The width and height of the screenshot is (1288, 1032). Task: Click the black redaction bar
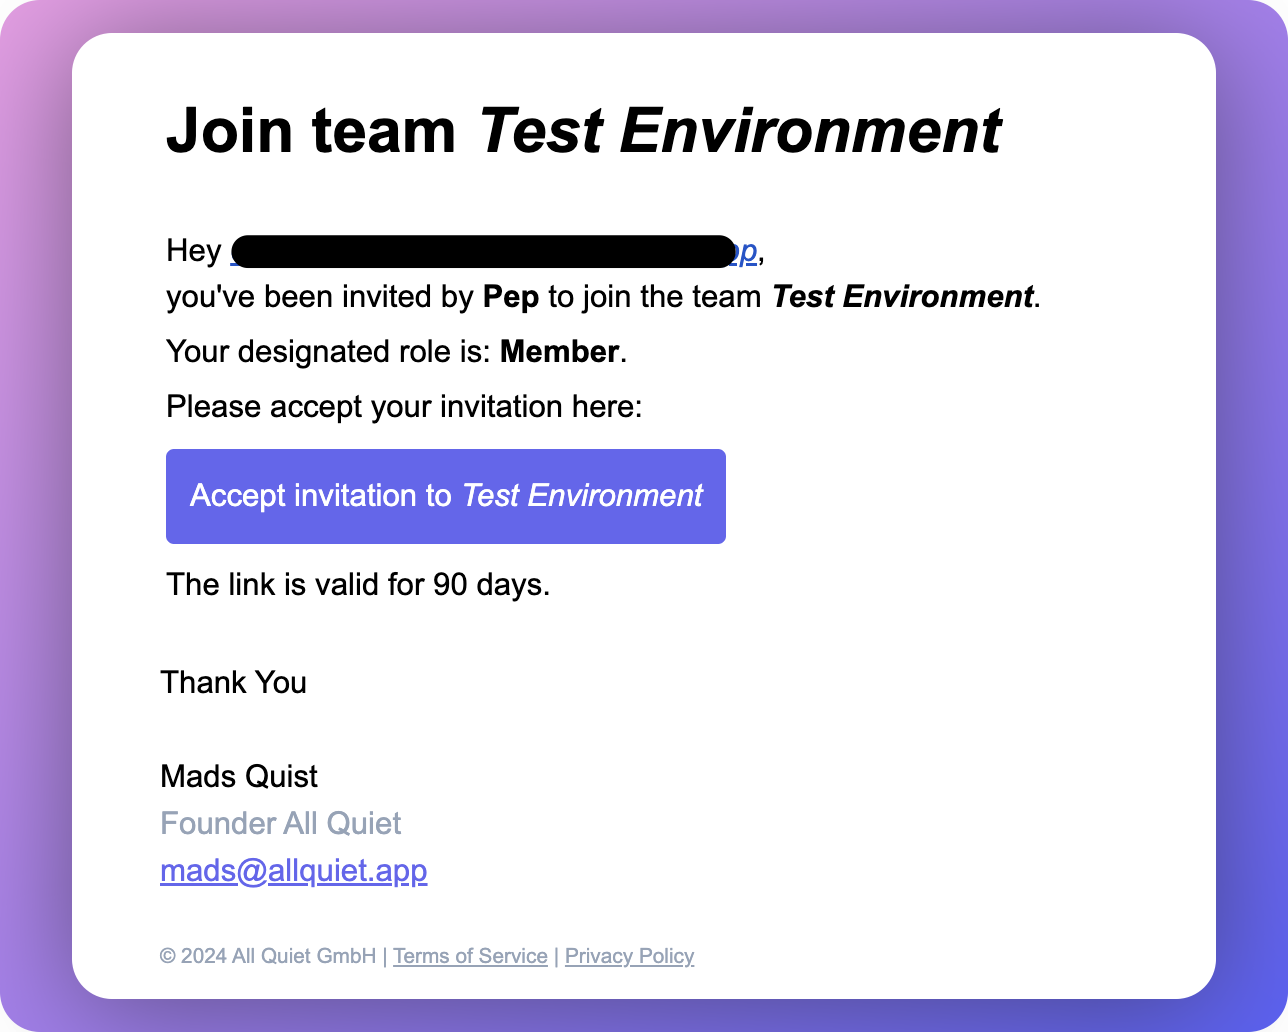click(x=484, y=252)
